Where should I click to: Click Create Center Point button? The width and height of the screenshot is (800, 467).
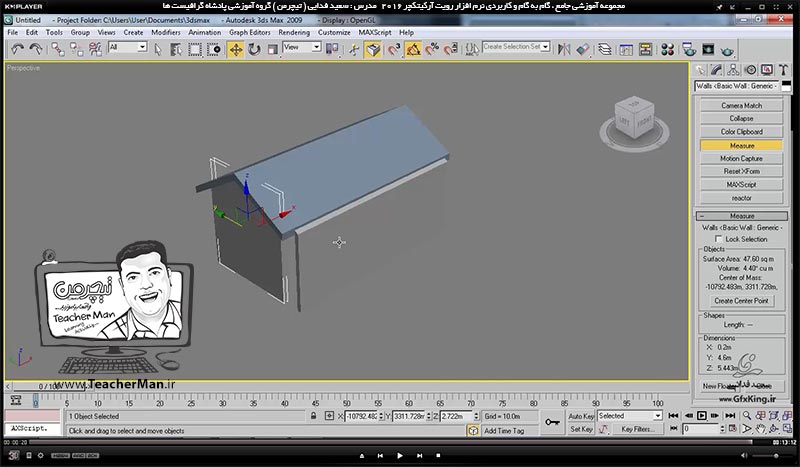(x=741, y=301)
